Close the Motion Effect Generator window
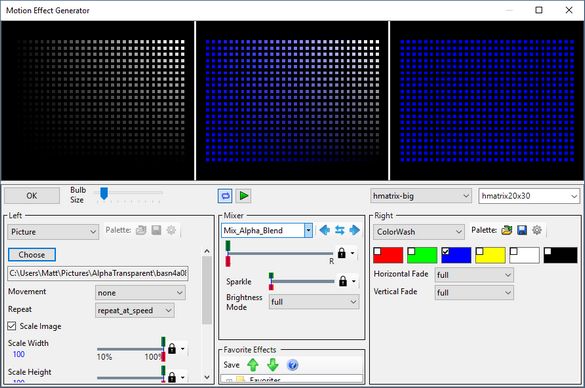585x388 pixels. click(569, 10)
